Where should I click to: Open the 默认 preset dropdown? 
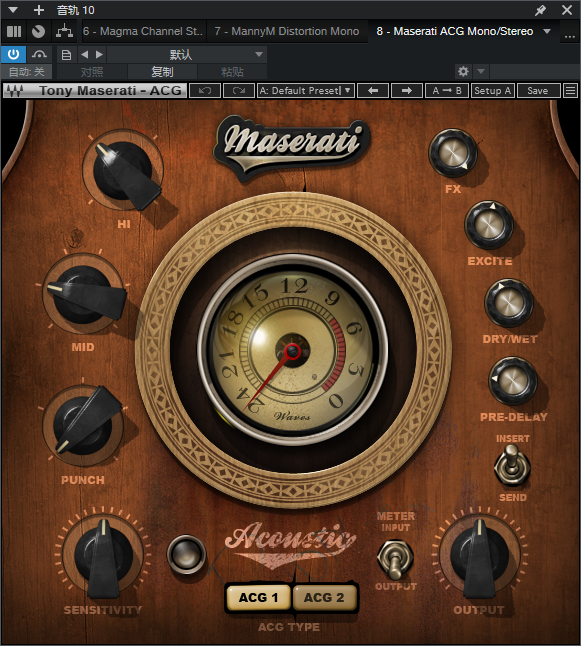(x=187, y=54)
